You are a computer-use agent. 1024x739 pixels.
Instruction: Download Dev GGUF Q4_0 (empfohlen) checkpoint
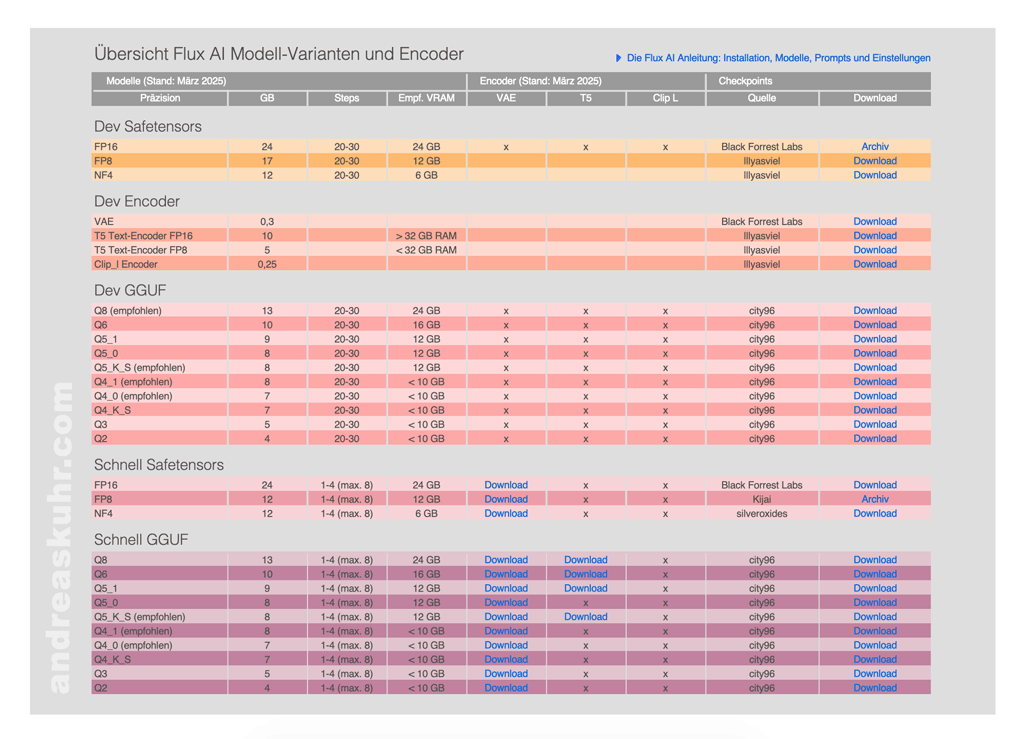(x=874, y=397)
